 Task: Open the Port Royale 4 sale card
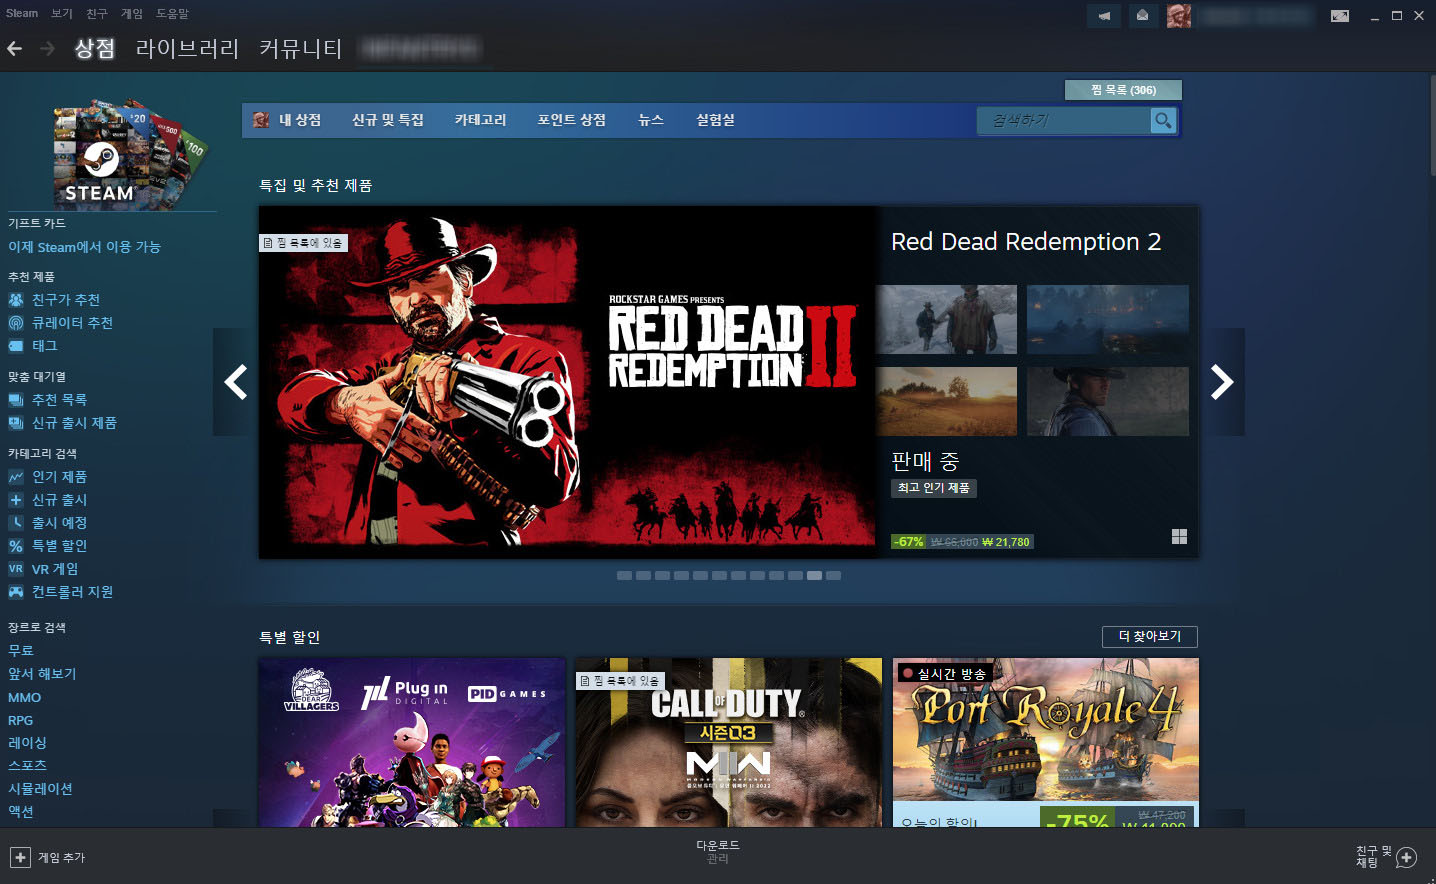(1045, 742)
